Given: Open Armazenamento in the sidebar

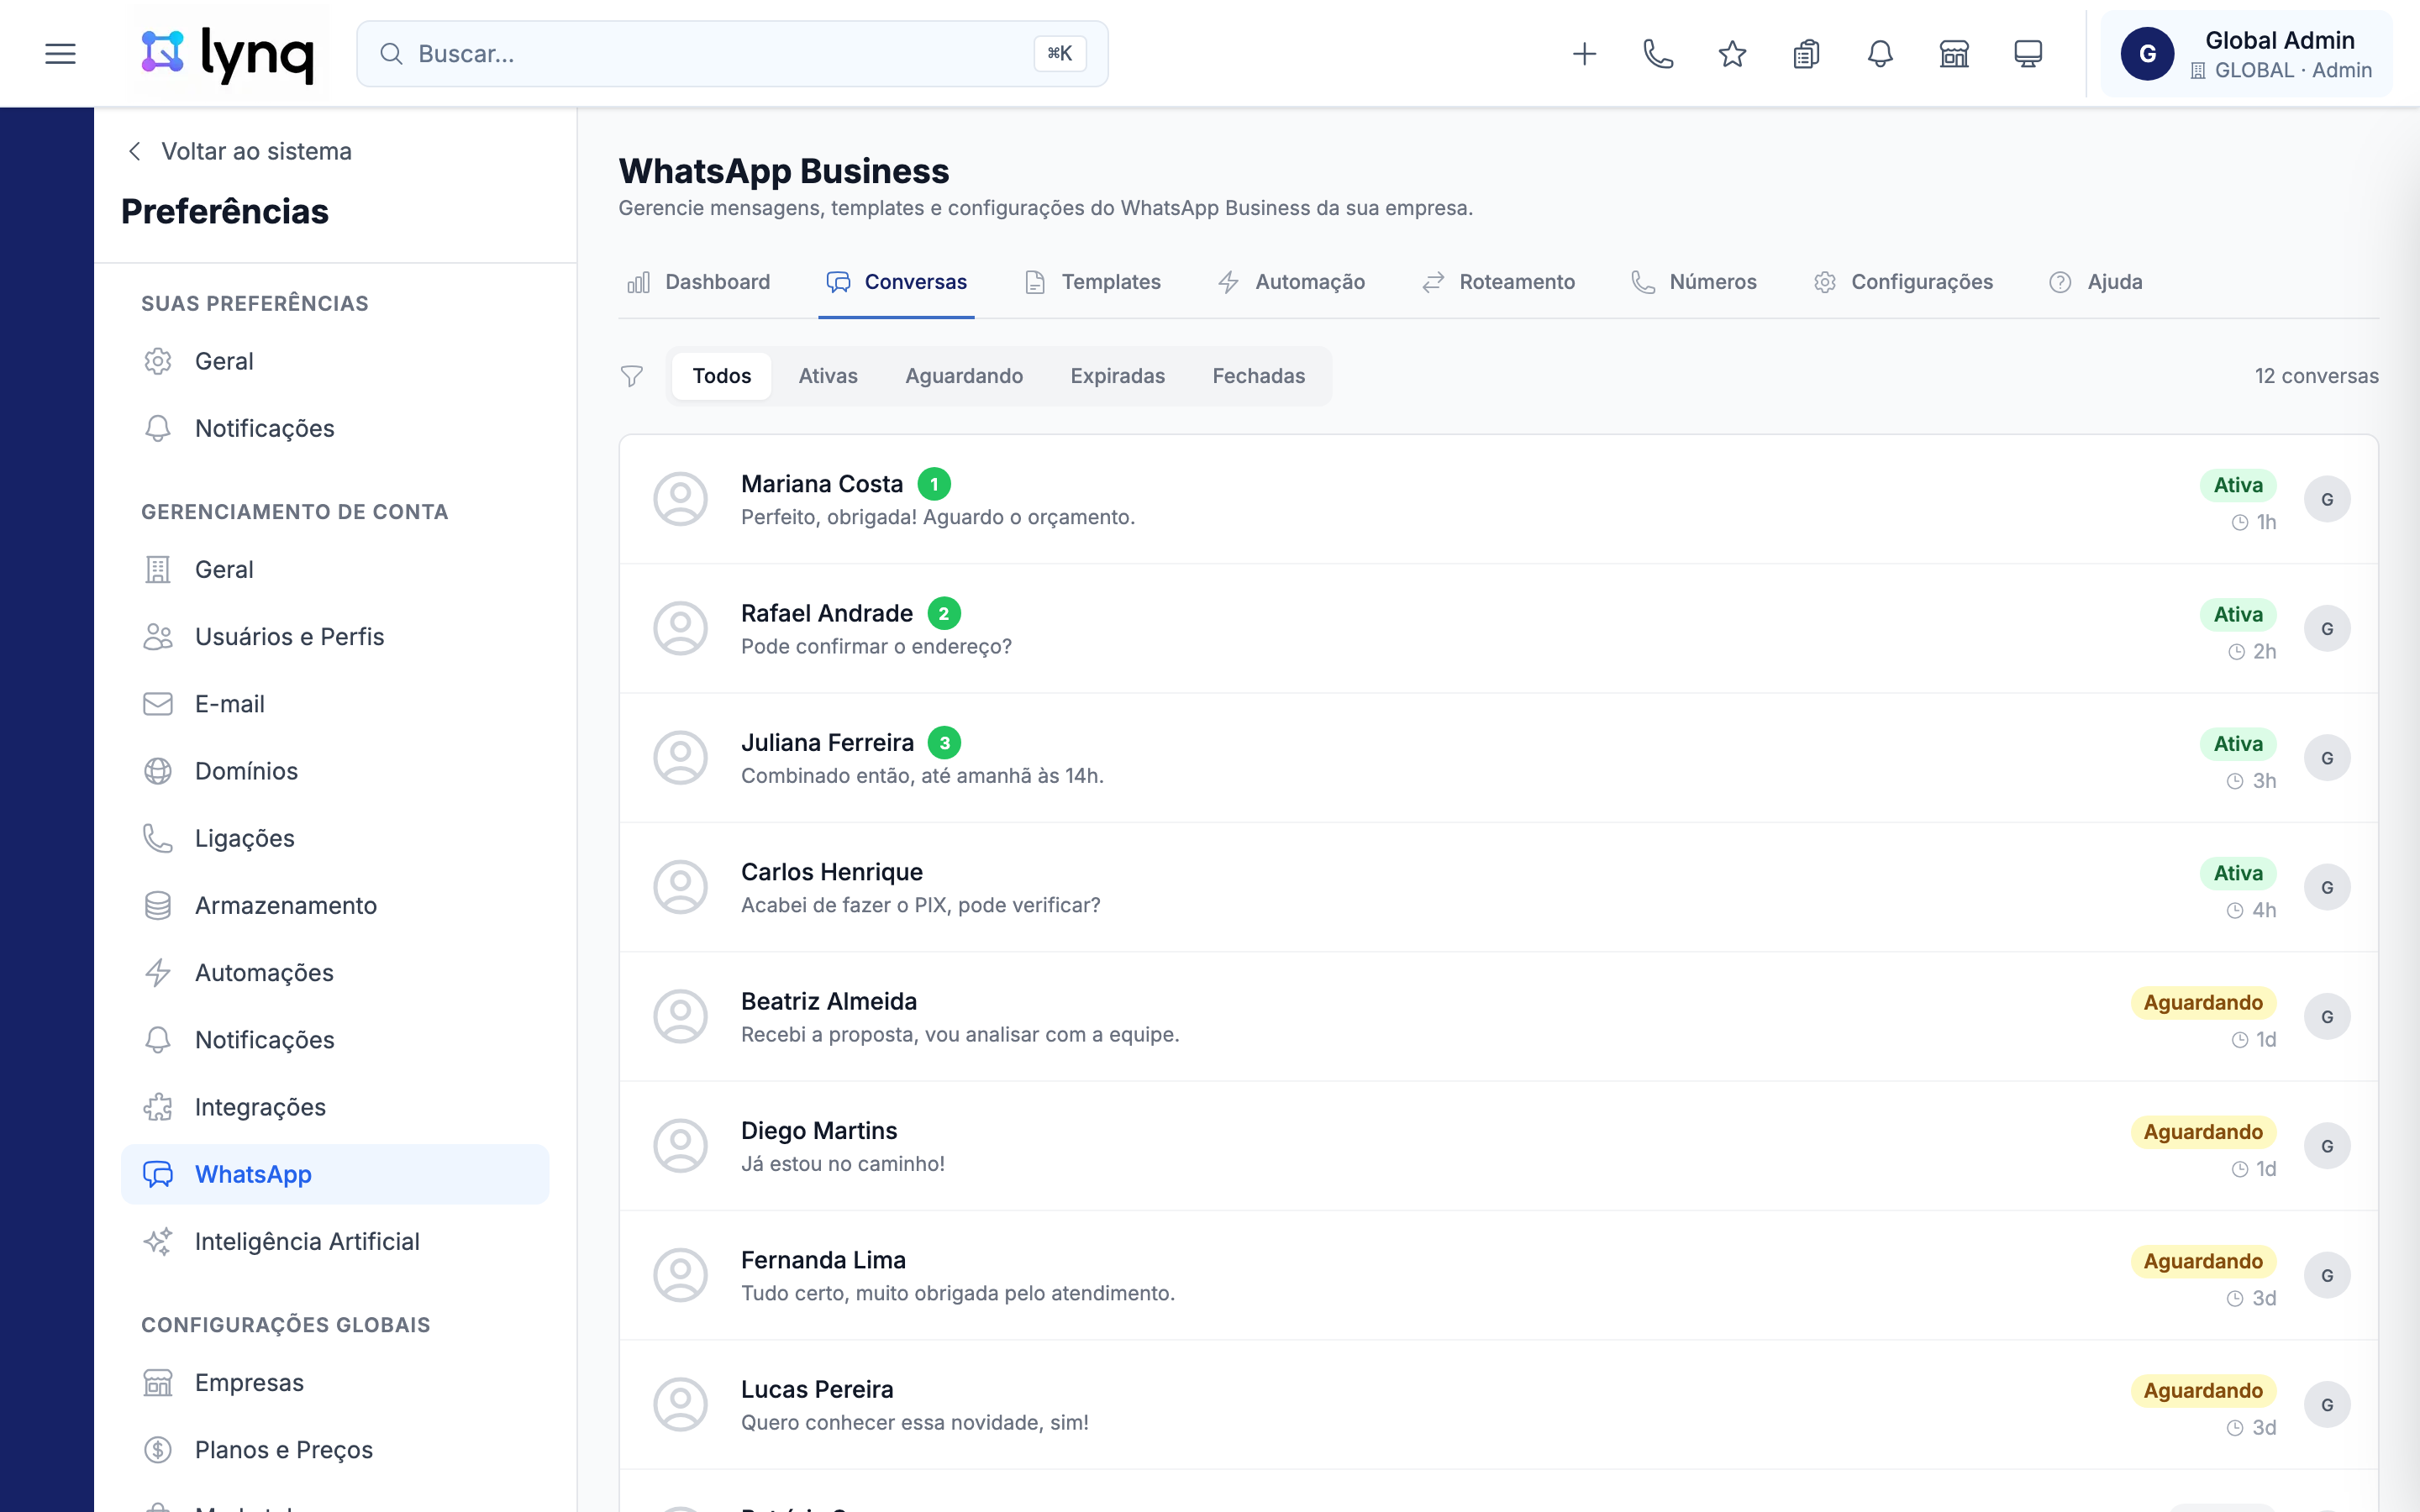Looking at the screenshot, I should (335, 905).
